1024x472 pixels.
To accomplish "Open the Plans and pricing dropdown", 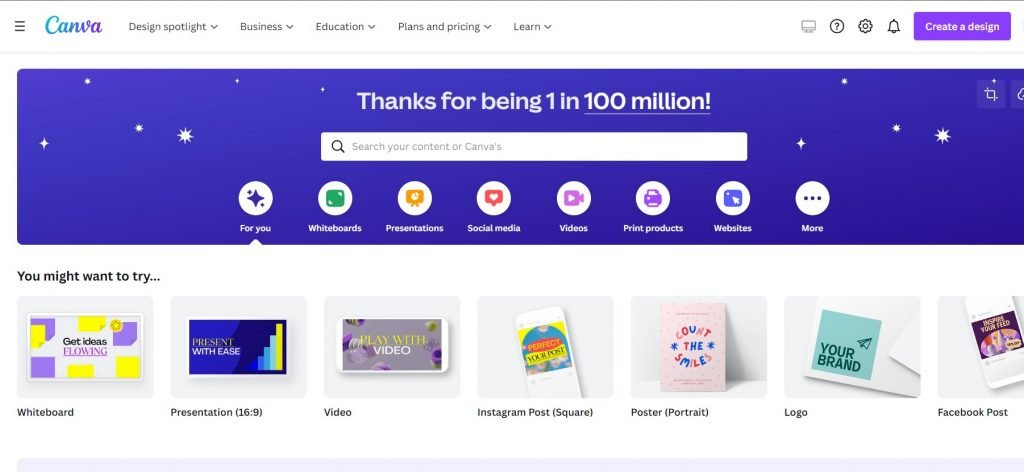I will point(445,26).
